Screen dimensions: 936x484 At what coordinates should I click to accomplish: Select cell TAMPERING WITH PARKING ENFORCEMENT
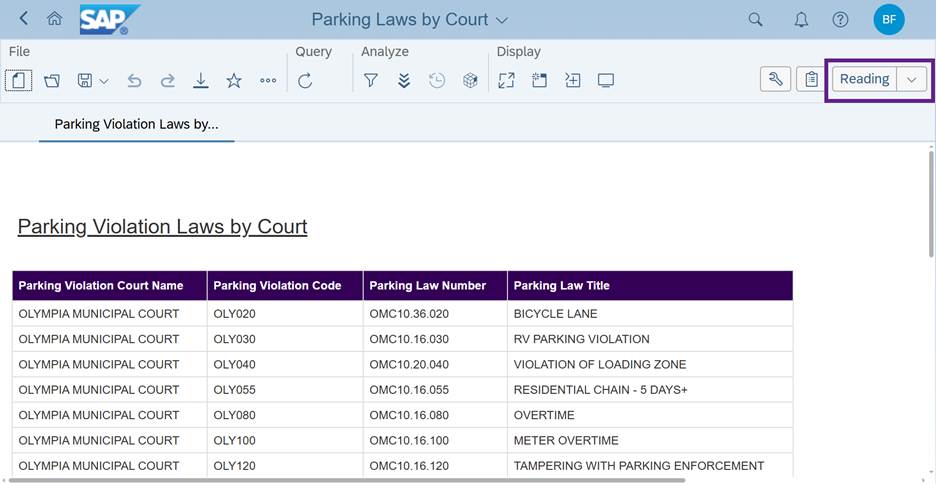click(x=650, y=465)
